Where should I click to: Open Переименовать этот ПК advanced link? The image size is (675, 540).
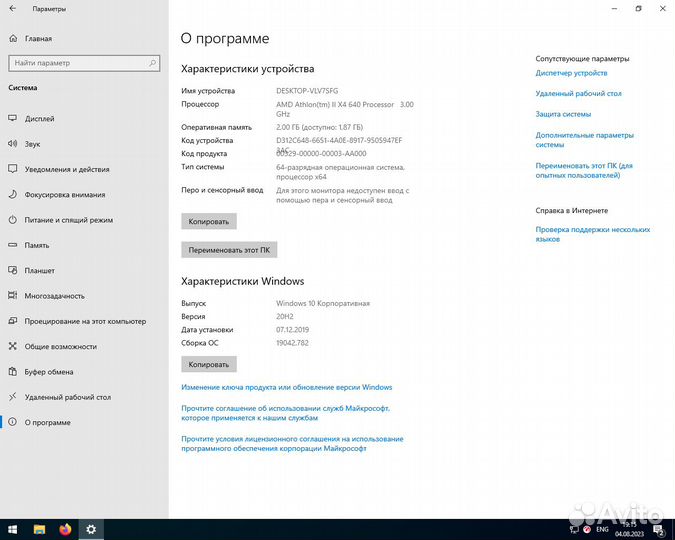click(x=584, y=171)
